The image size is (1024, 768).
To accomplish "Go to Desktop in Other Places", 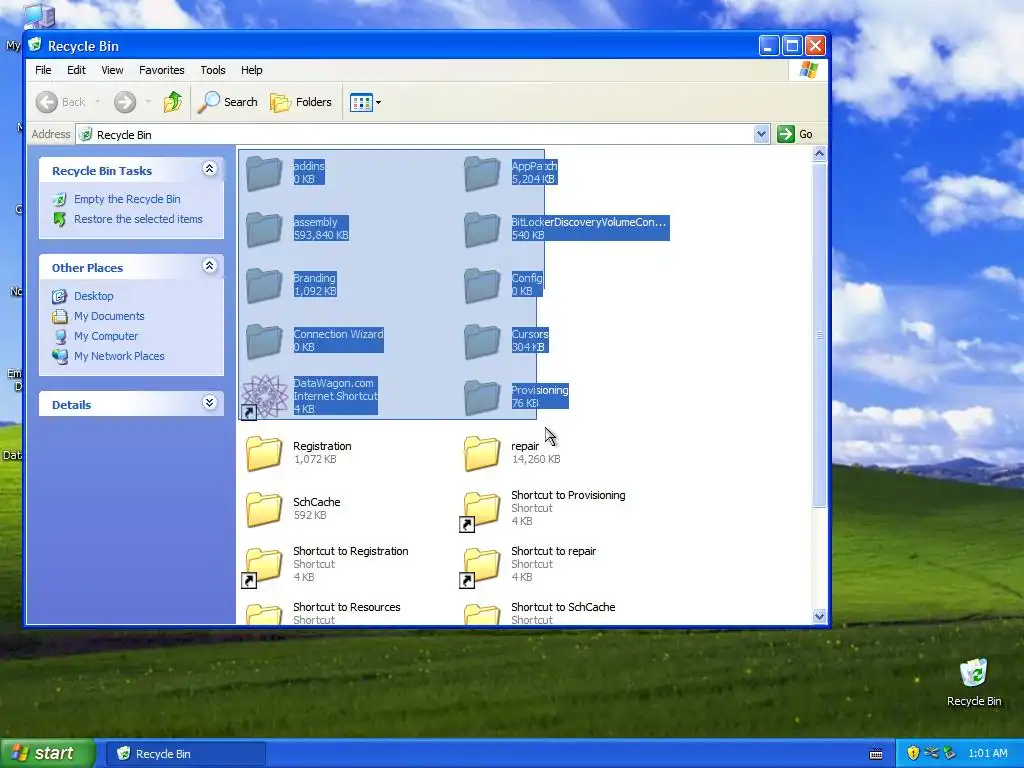I will (93, 296).
